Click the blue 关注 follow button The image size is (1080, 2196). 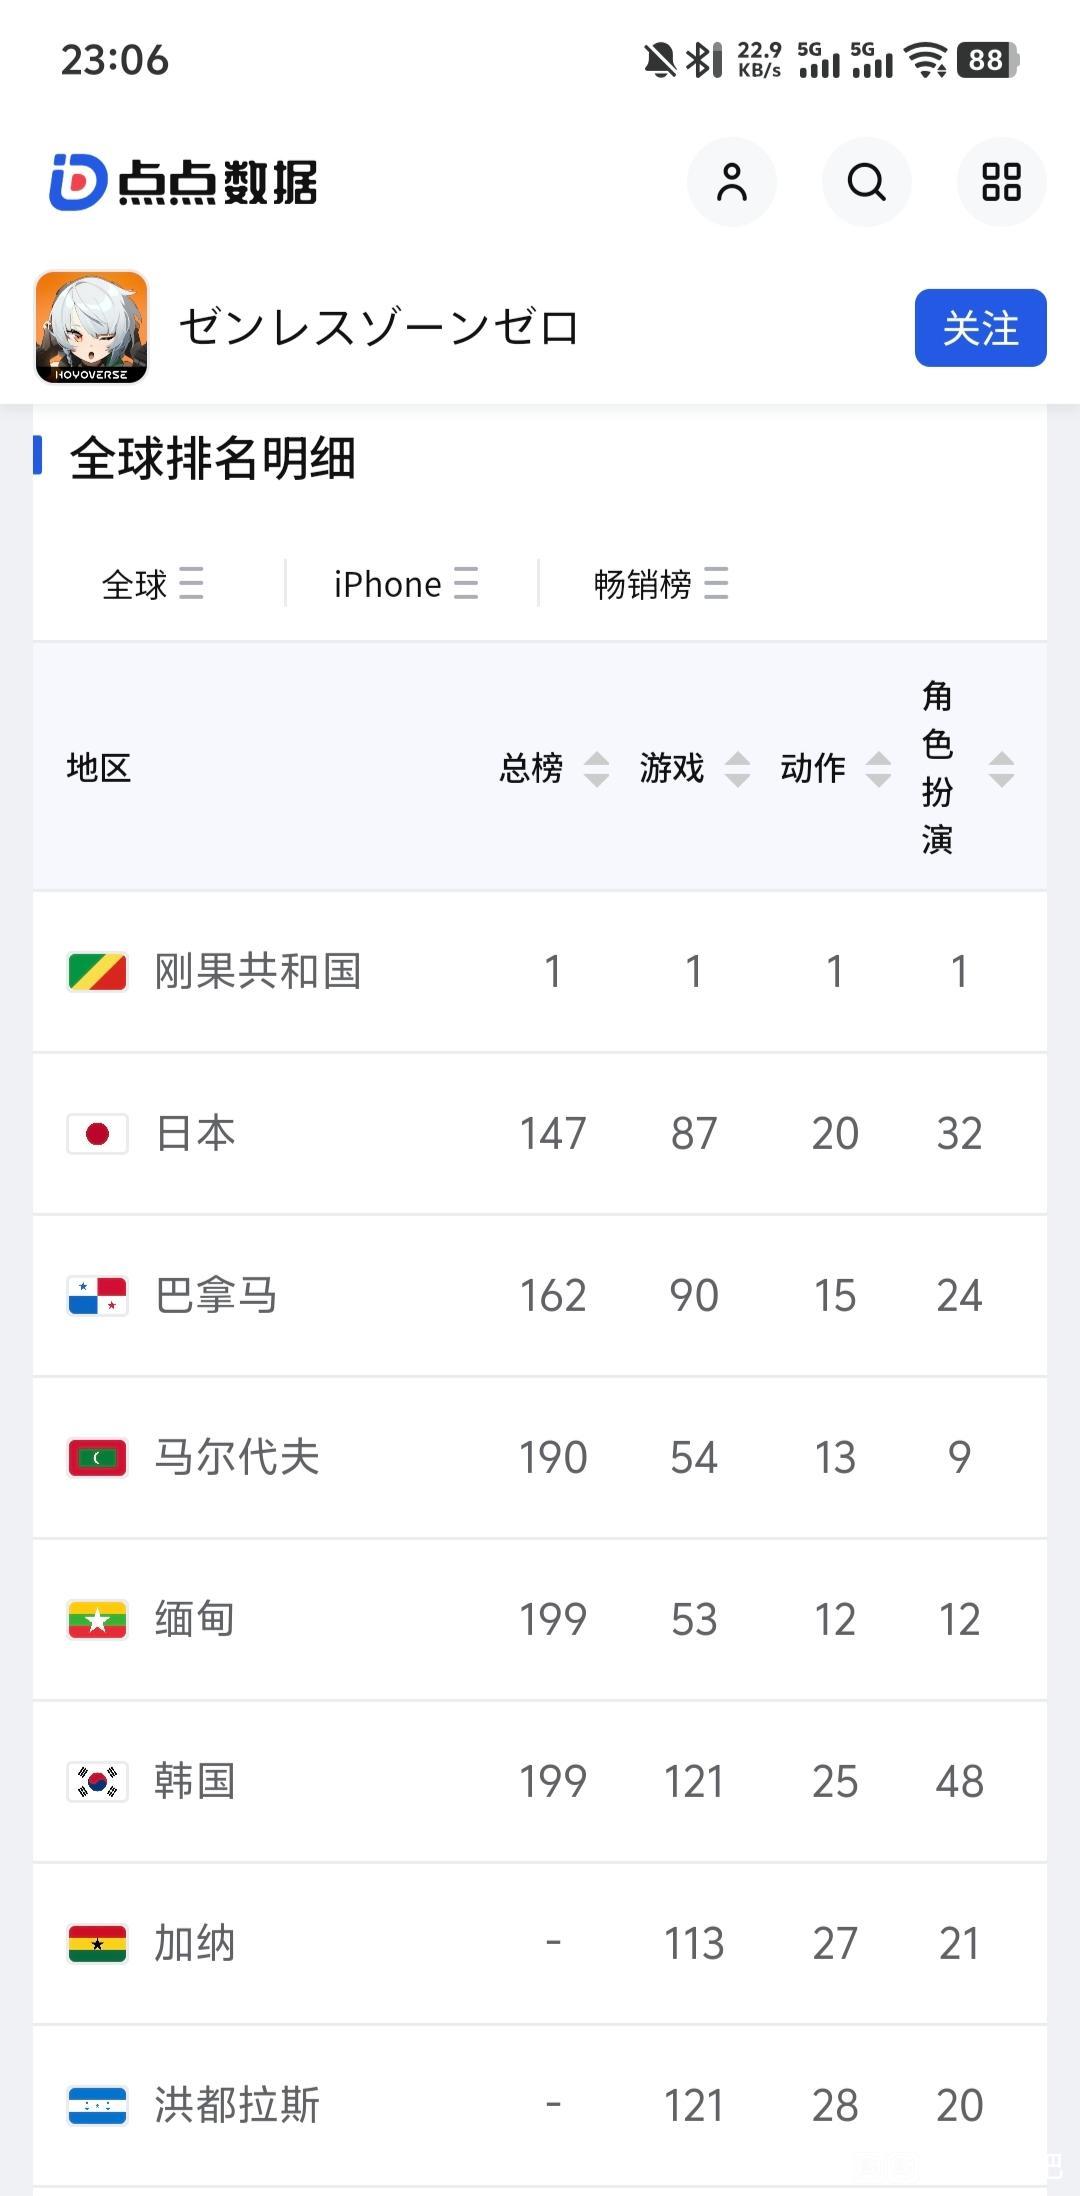pos(980,328)
